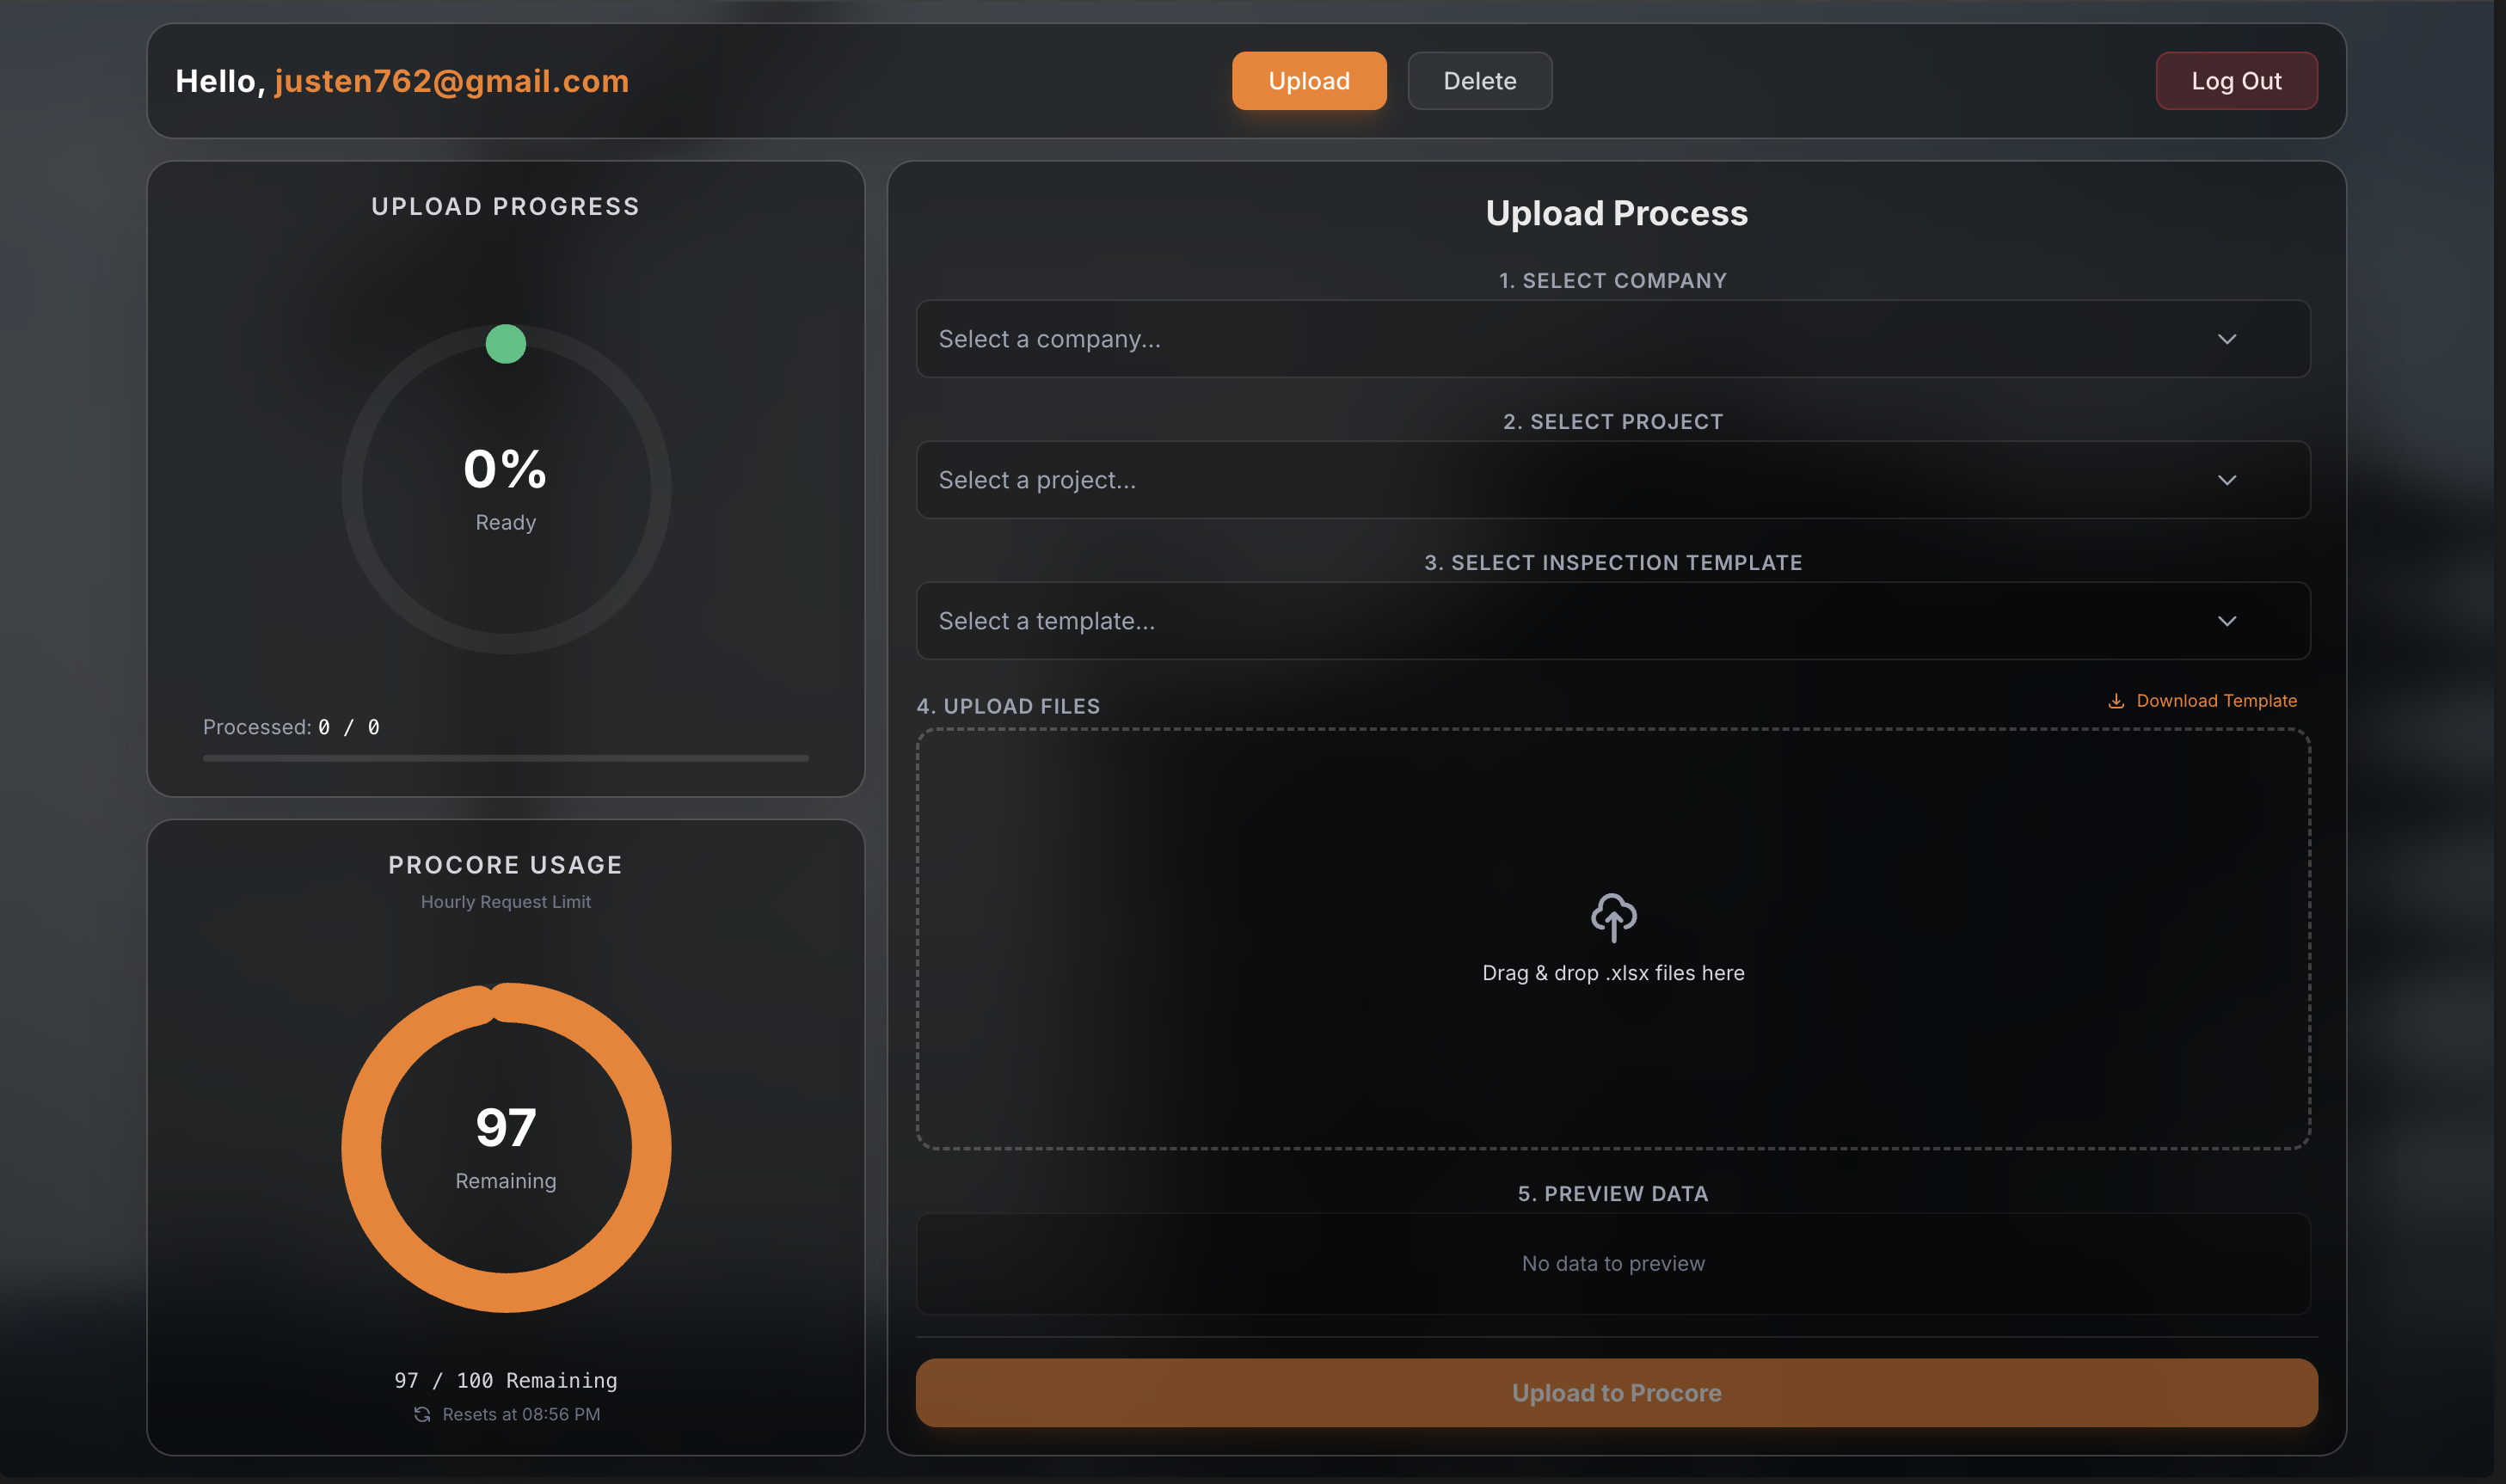2506x1484 pixels.
Task: Click the Resets at 08:56 PM text
Action: pos(521,1414)
